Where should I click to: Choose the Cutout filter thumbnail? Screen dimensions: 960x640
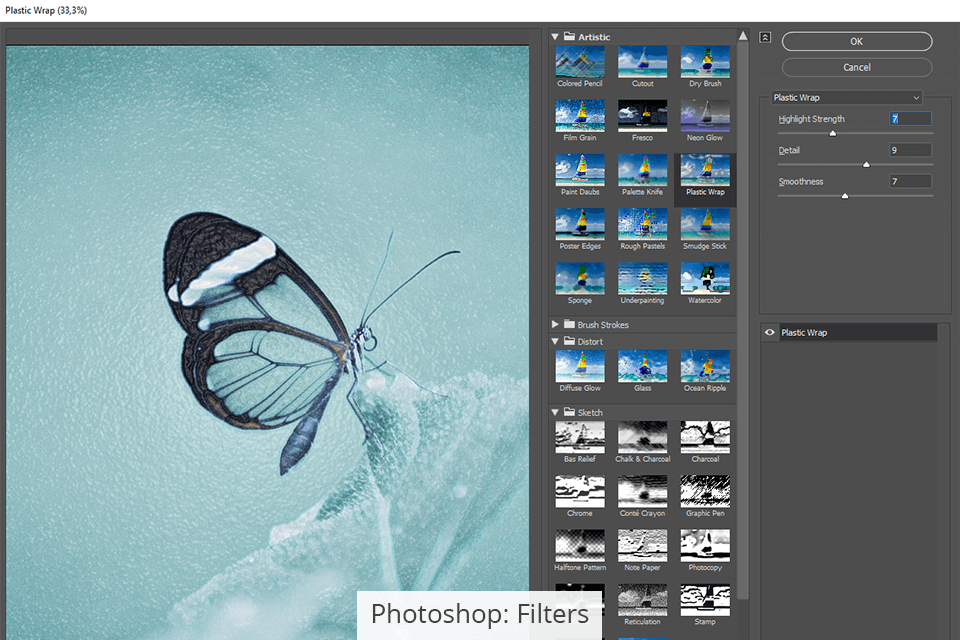(642, 62)
